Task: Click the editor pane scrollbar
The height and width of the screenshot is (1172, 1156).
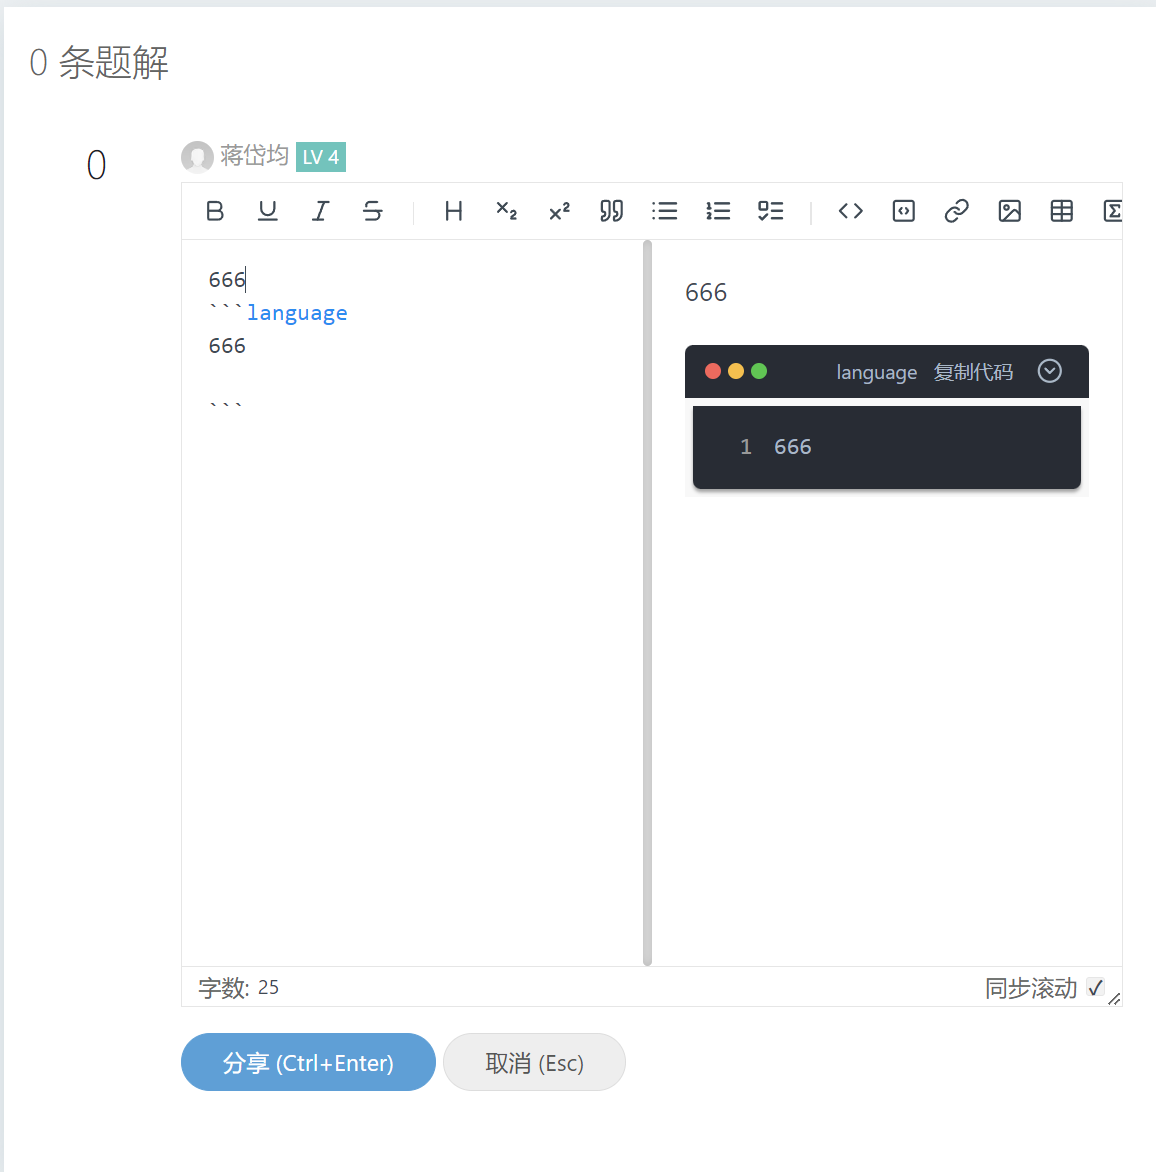Action: [x=647, y=602]
